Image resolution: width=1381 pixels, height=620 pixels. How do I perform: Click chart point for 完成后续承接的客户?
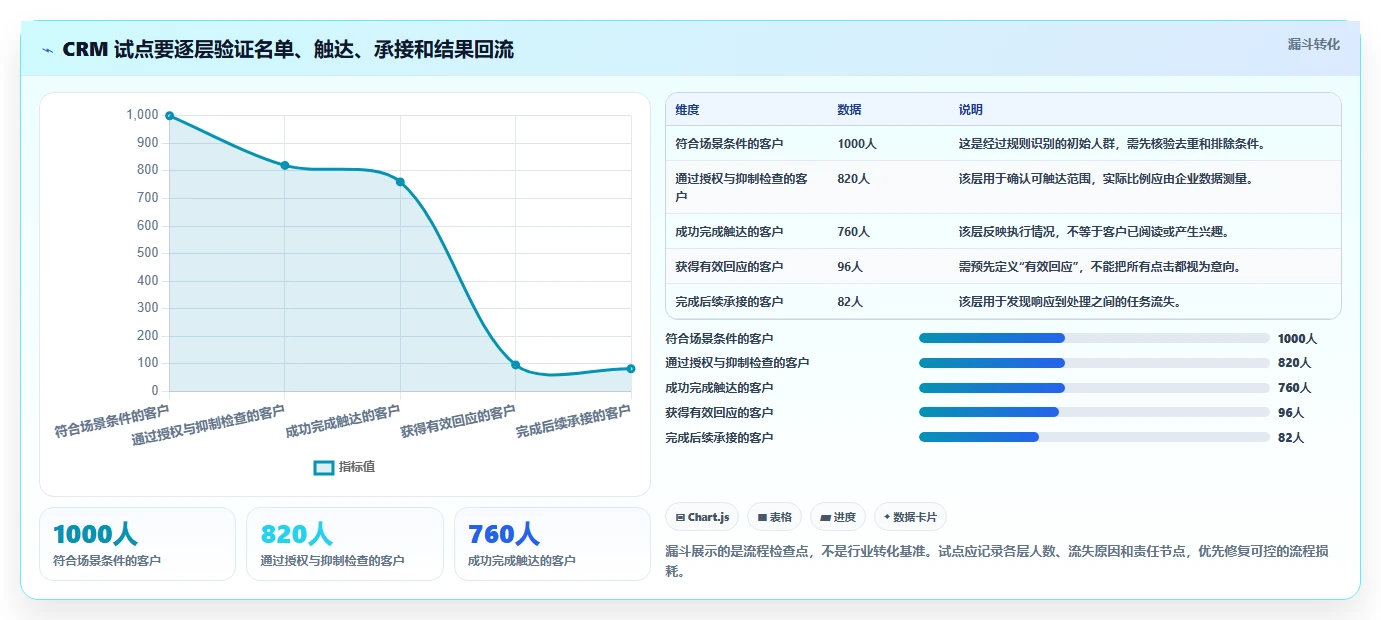[x=631, y=369]
